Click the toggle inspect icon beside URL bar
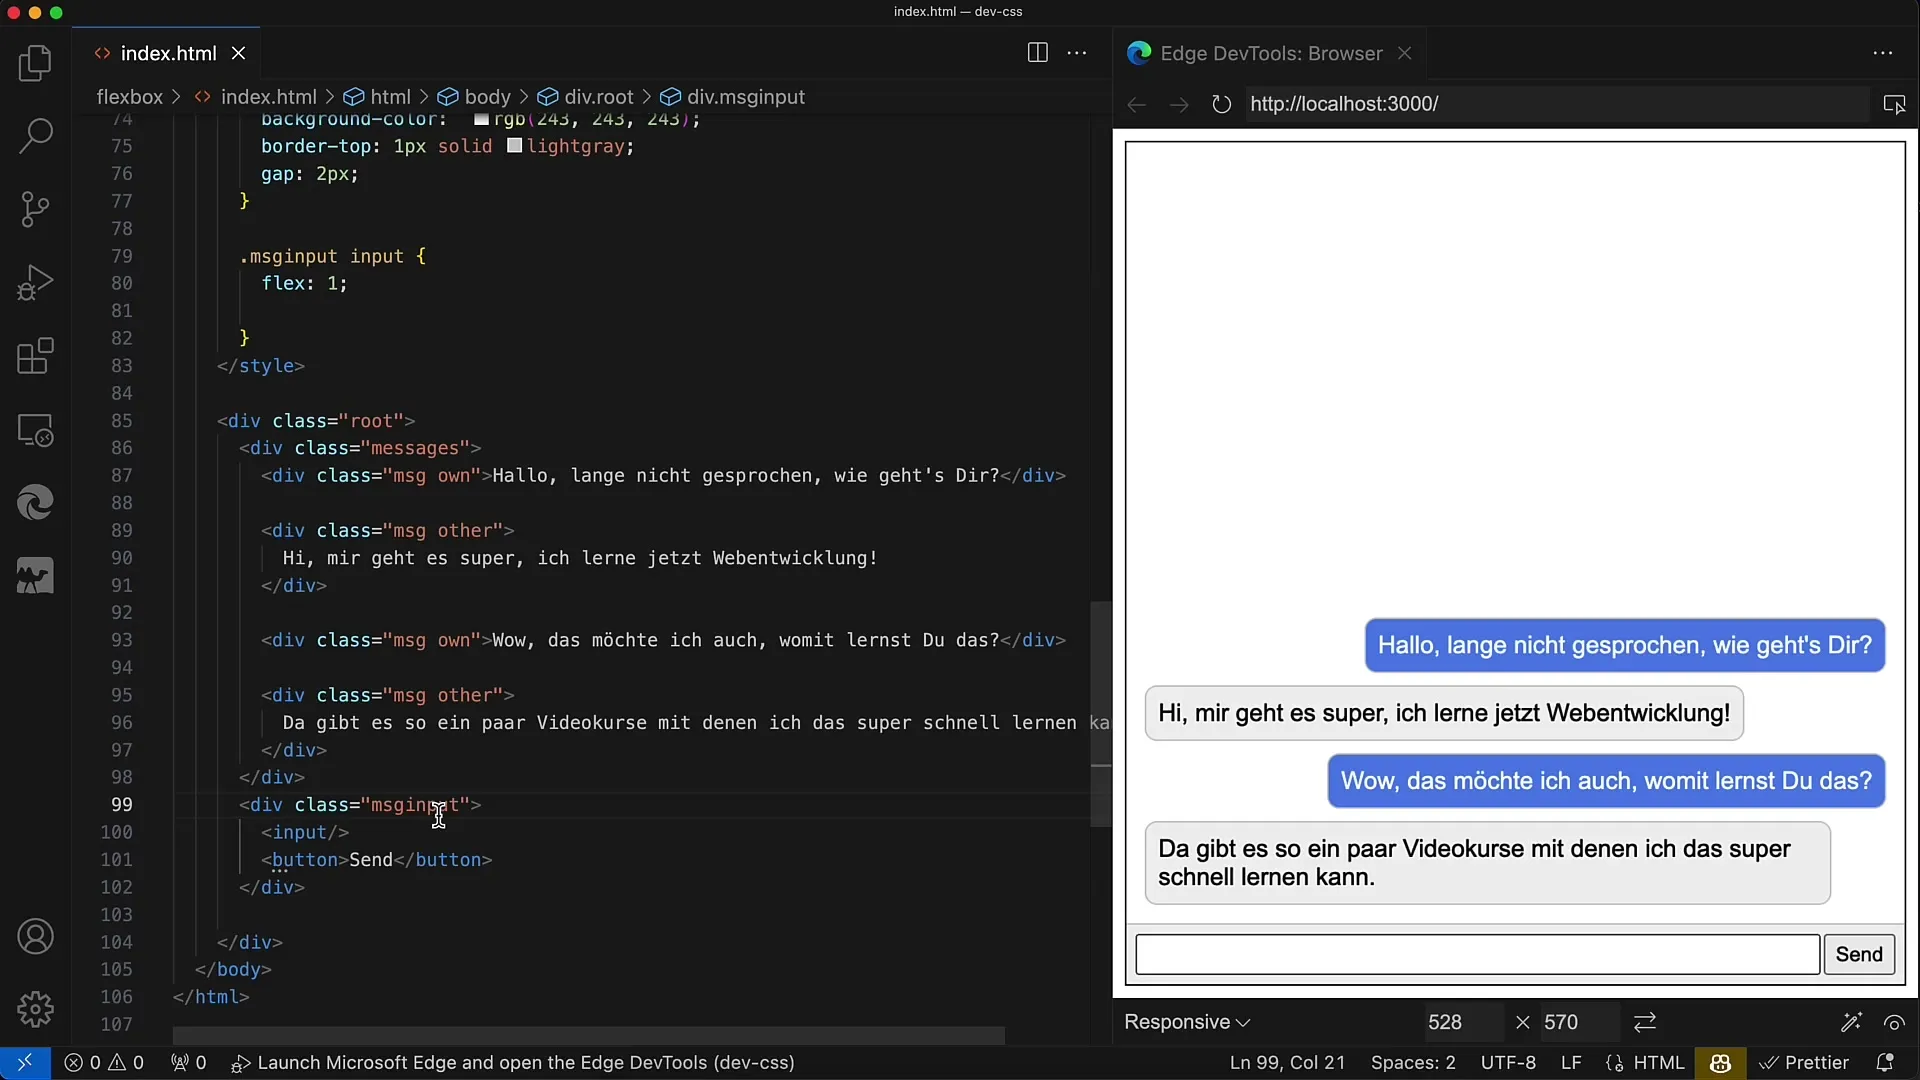The width and height of the screenshot is (1920, 1080). coord(1894,104)
